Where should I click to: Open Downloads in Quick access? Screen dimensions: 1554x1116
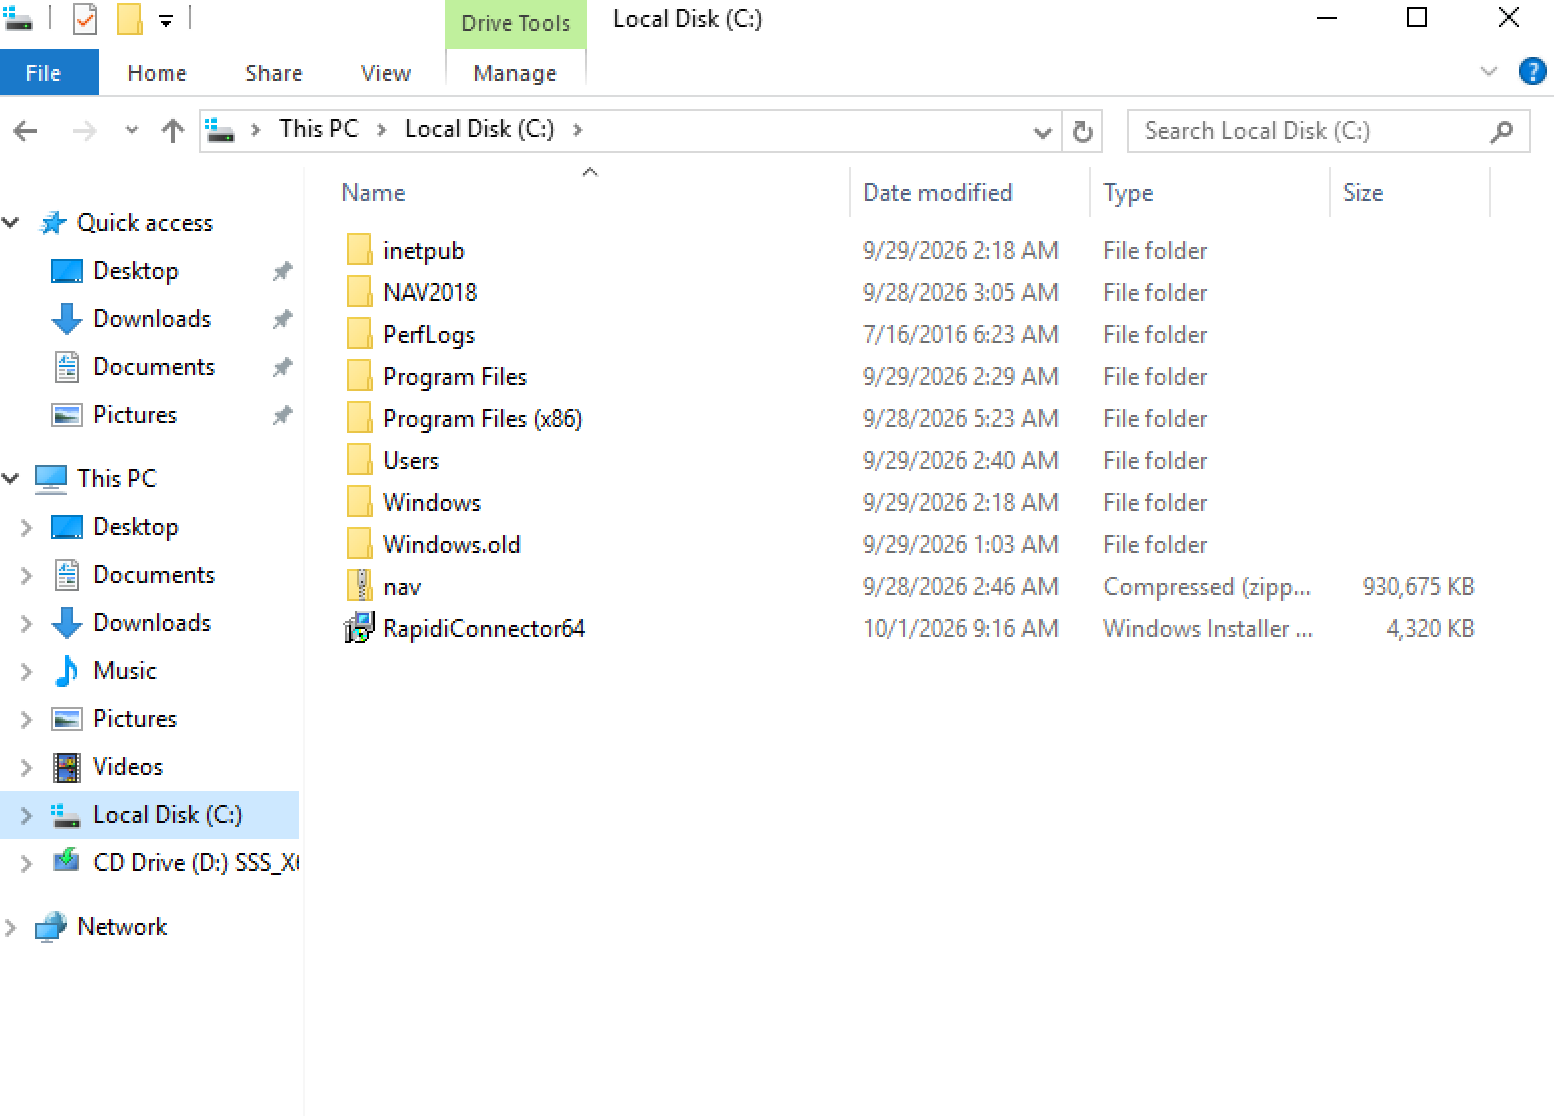click(152, 319)
